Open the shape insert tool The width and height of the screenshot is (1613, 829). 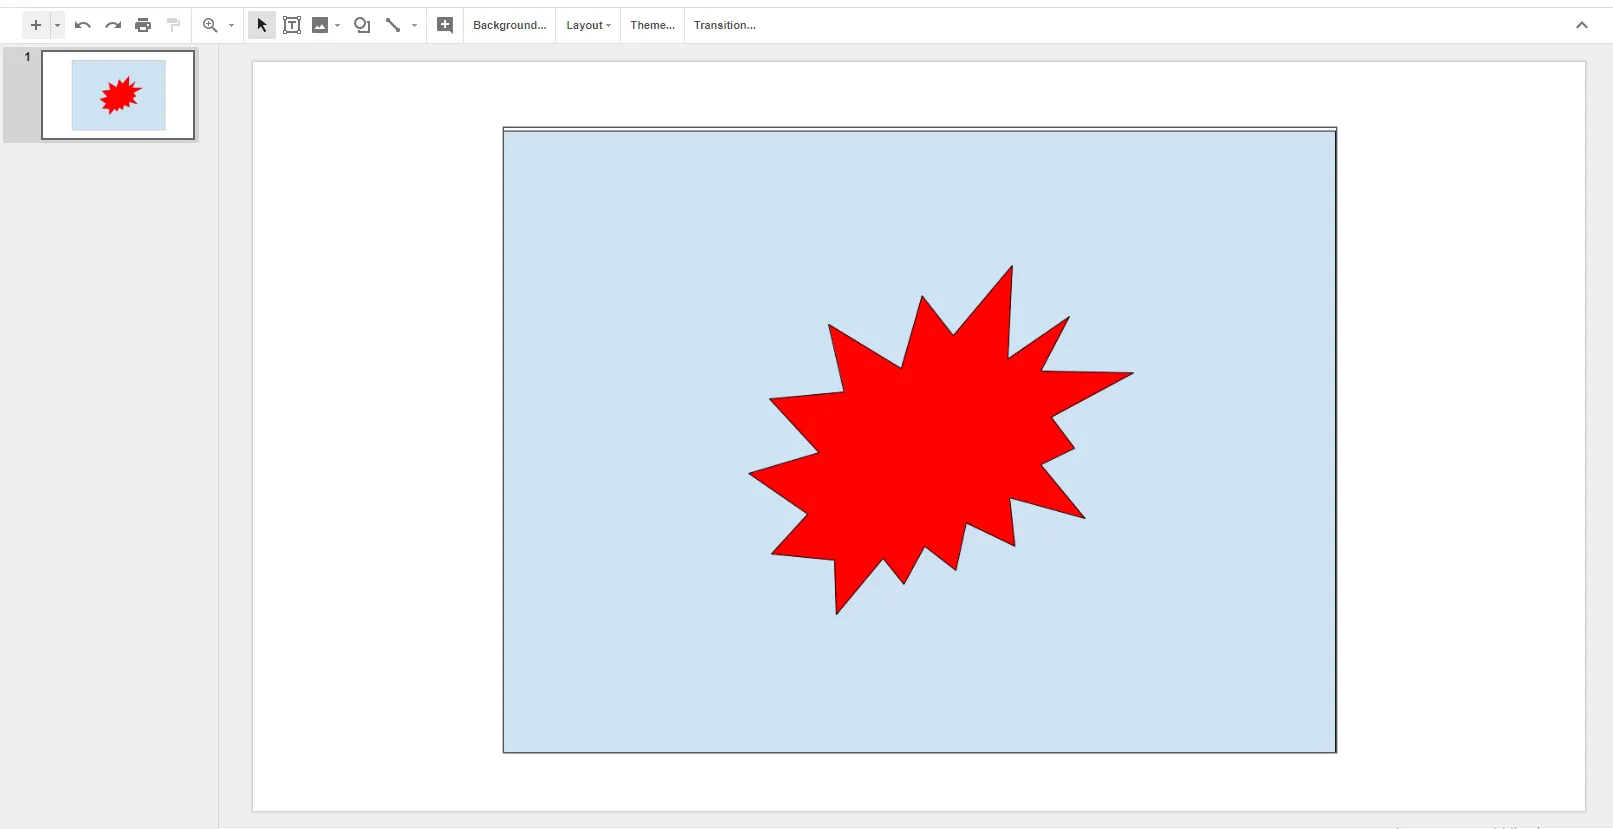point(362,25)
